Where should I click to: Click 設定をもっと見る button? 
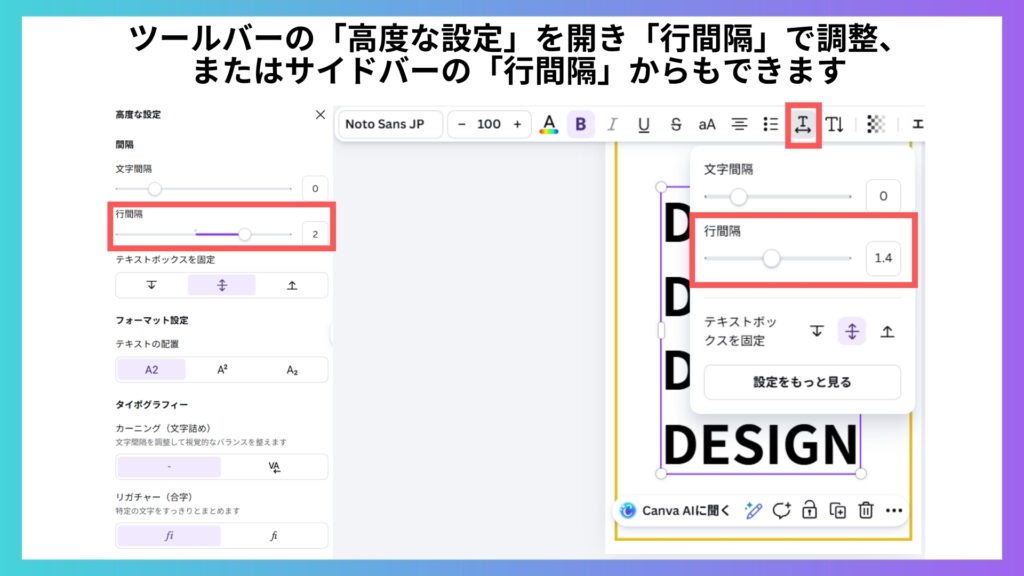click(x=802, y=382)
